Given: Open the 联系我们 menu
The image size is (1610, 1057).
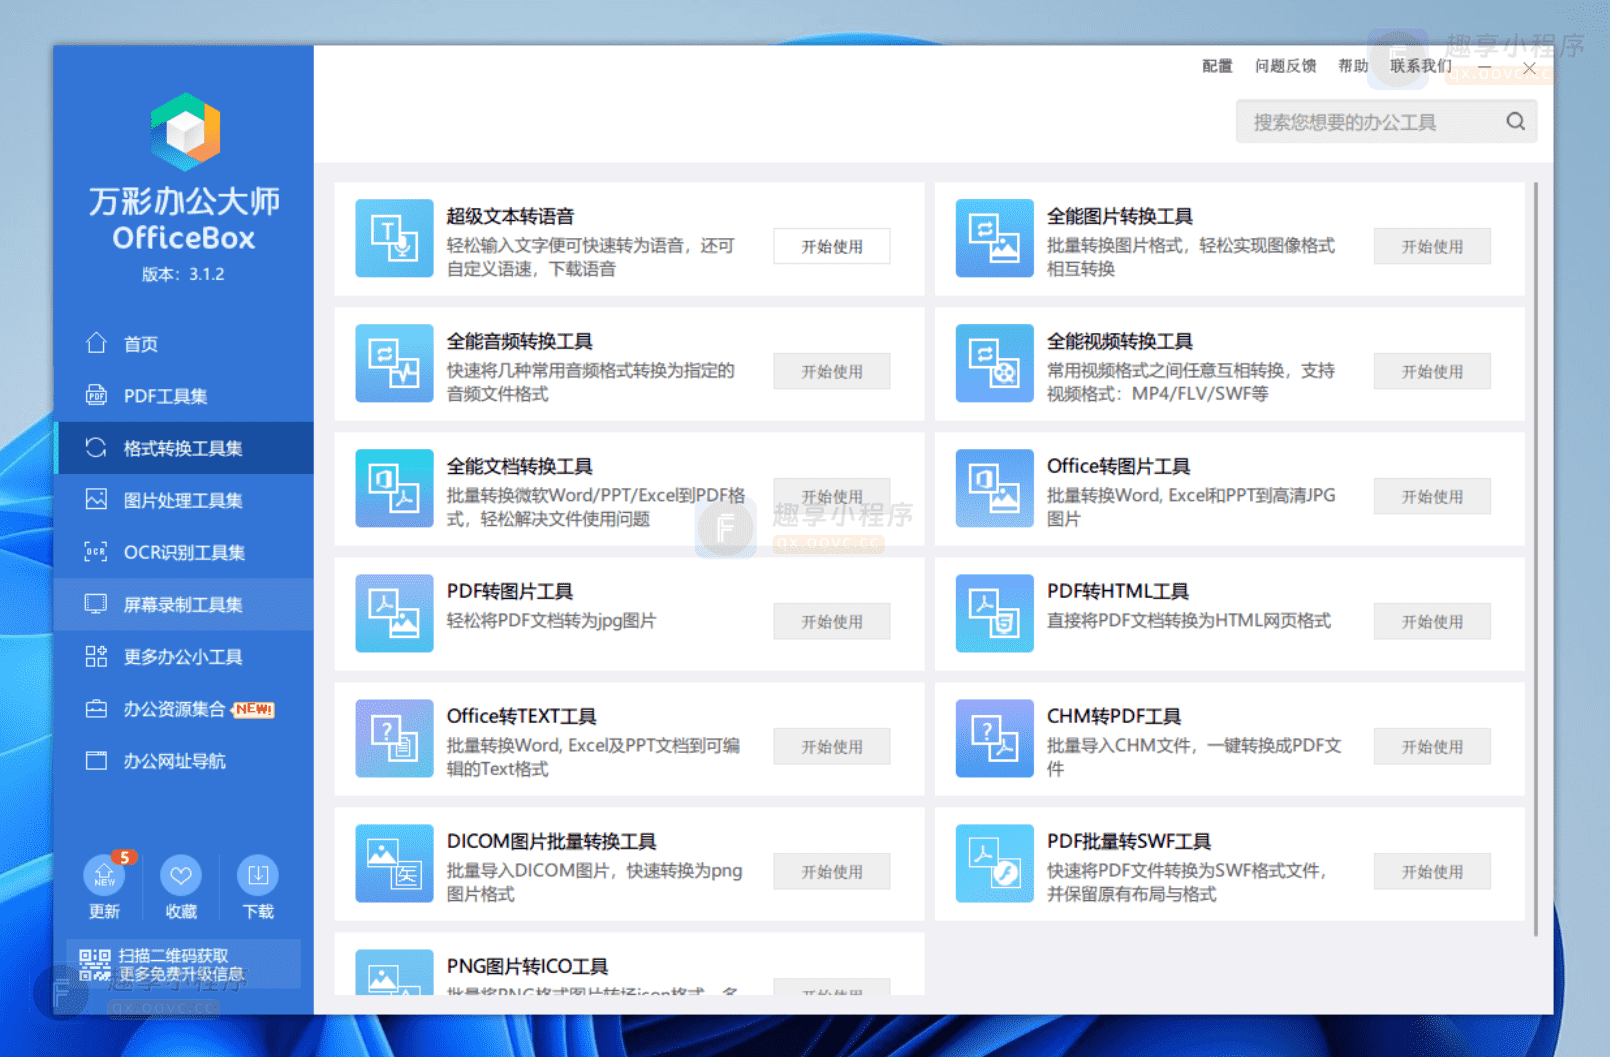Looking at the screenshot, I should click(x=1421, y=66).
